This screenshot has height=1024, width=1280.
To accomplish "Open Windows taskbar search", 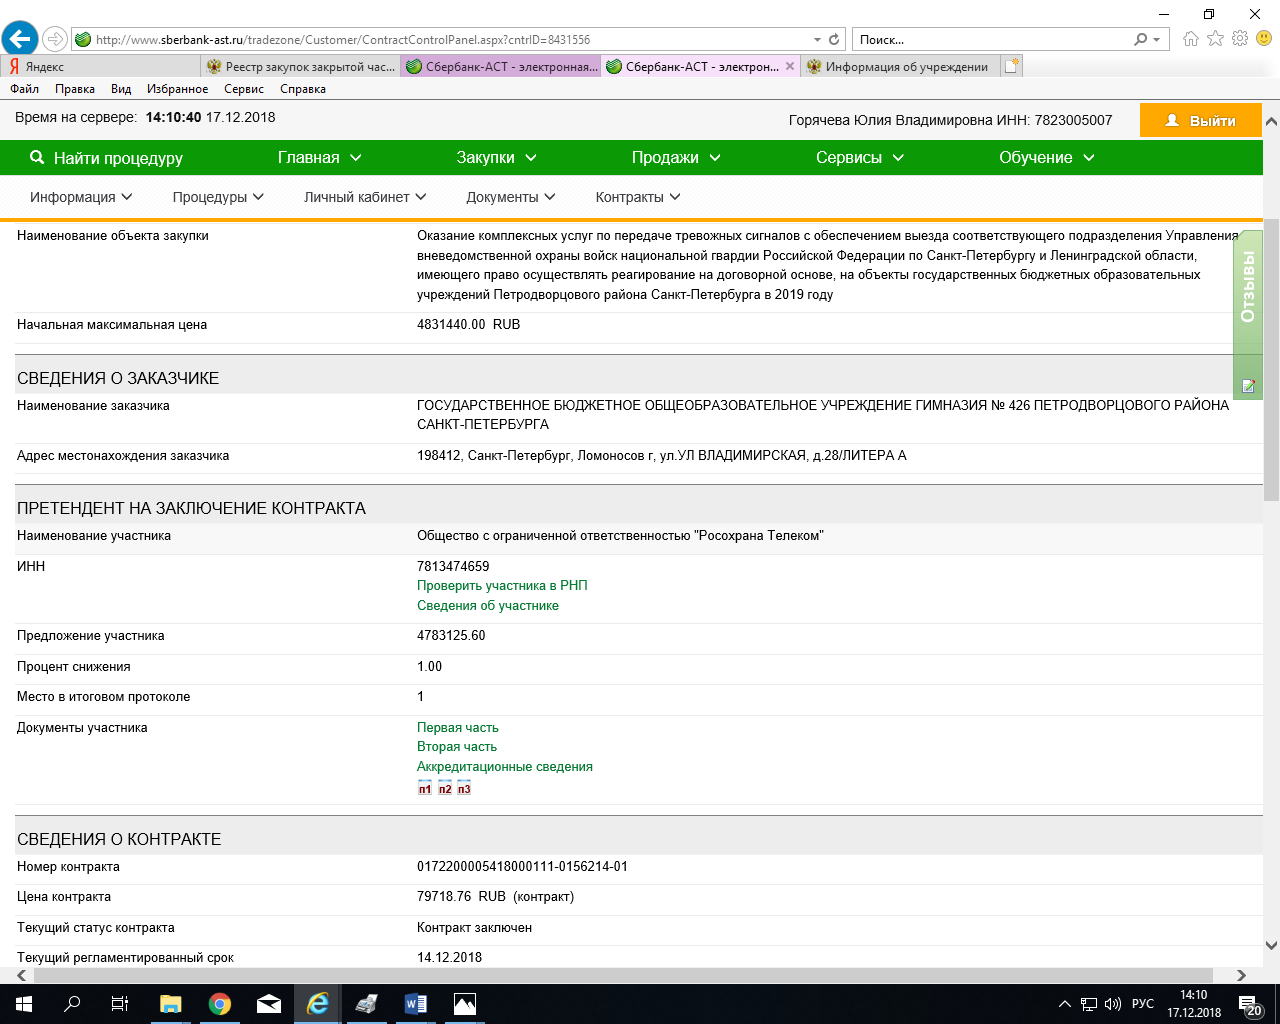I will pos(72,1004).
